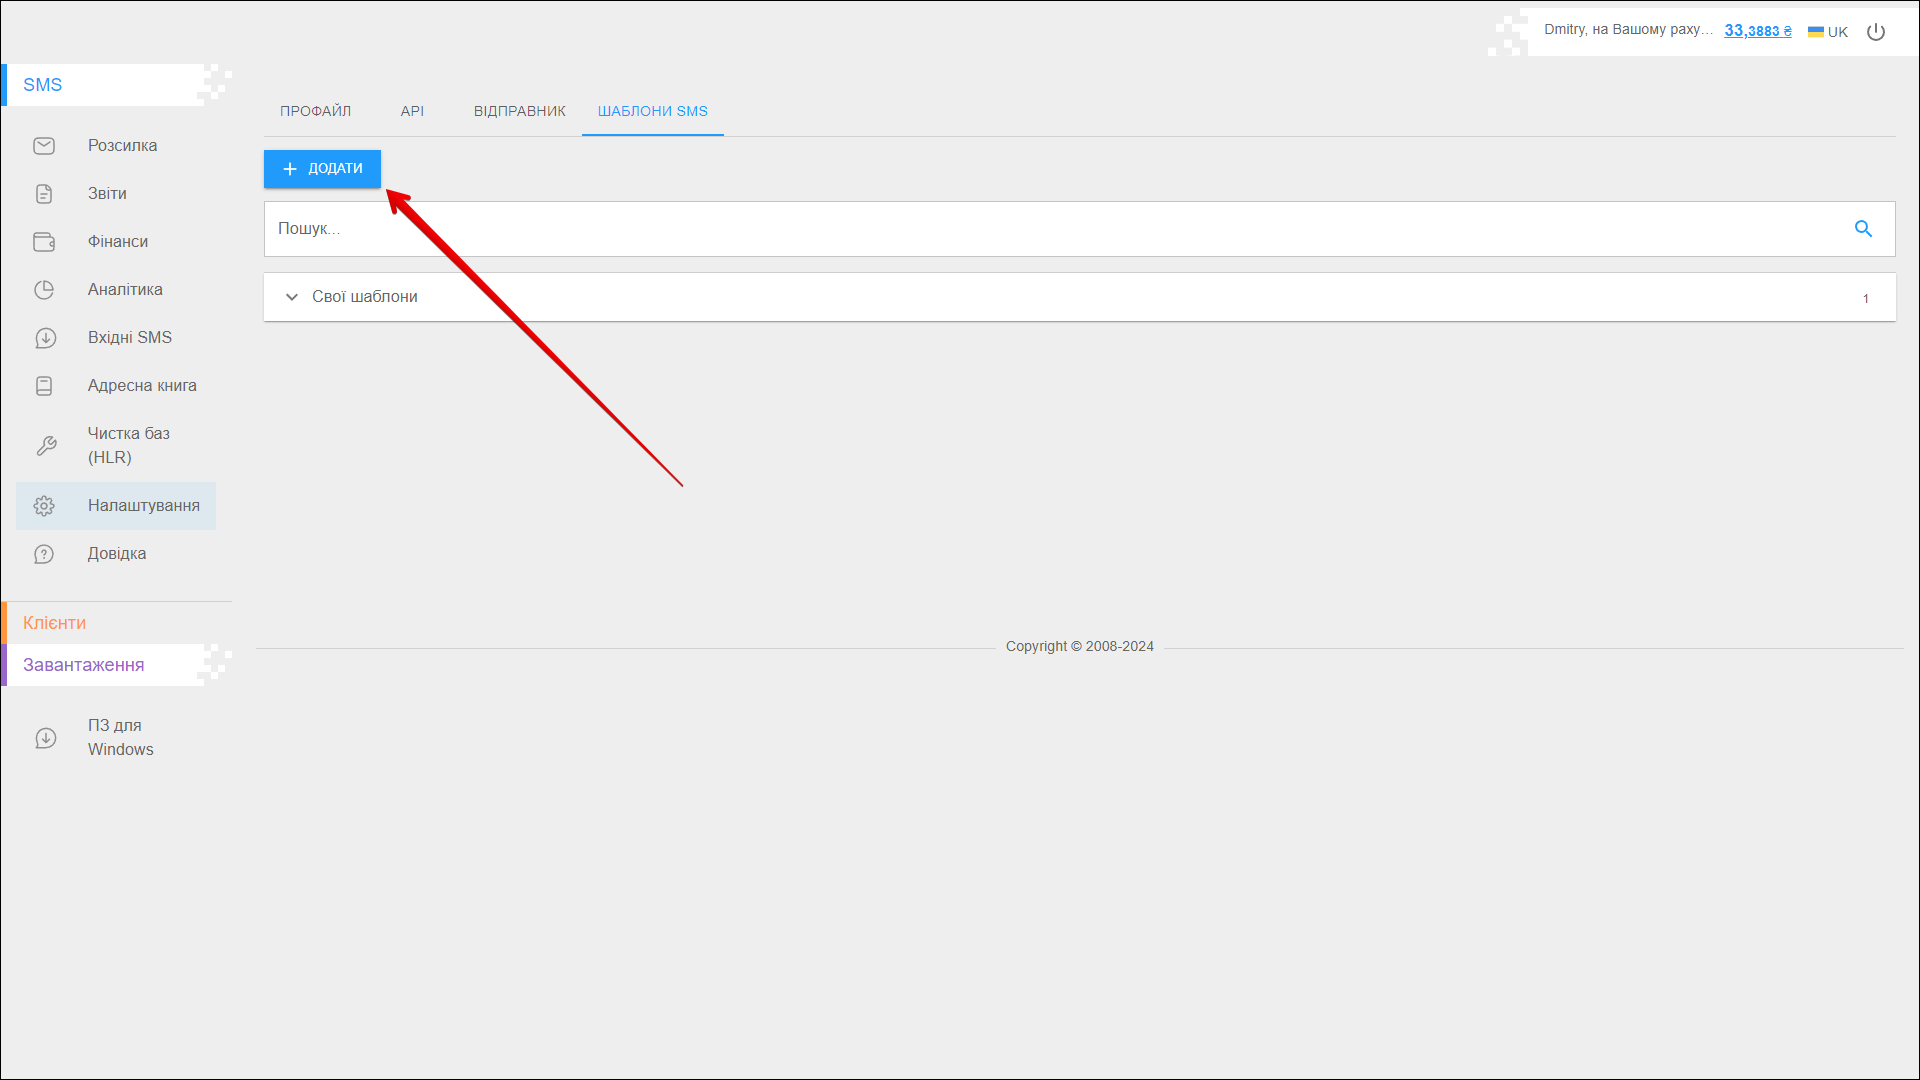
Task: Click the ДОДАТИ button
Action: [322, 169]
